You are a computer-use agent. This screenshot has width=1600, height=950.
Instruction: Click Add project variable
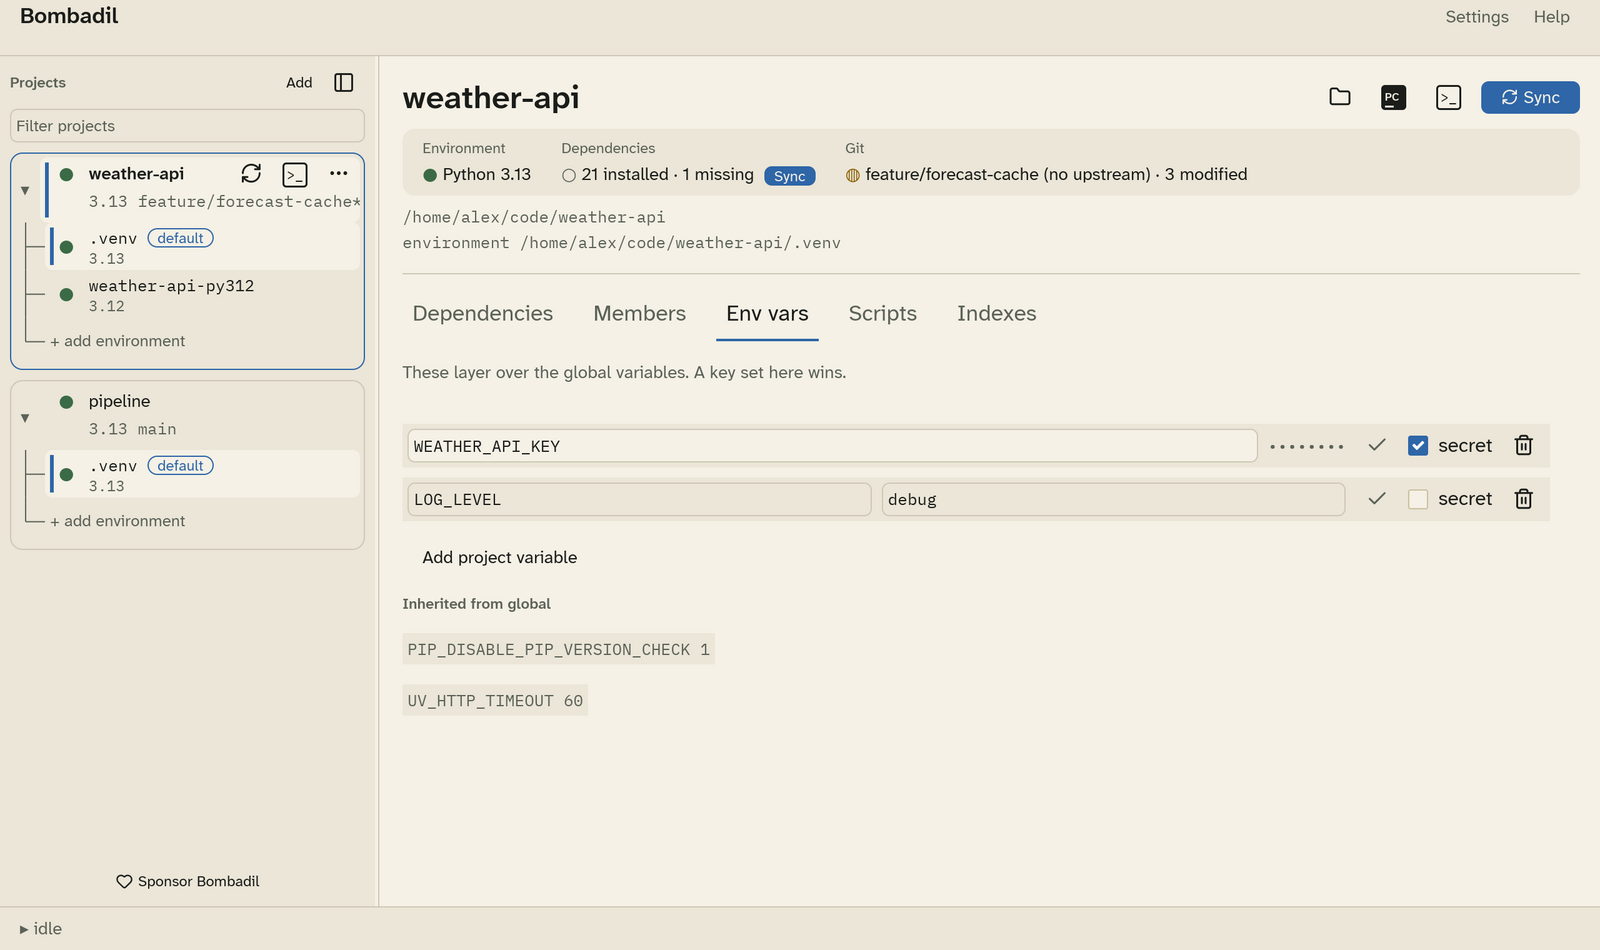500,557
